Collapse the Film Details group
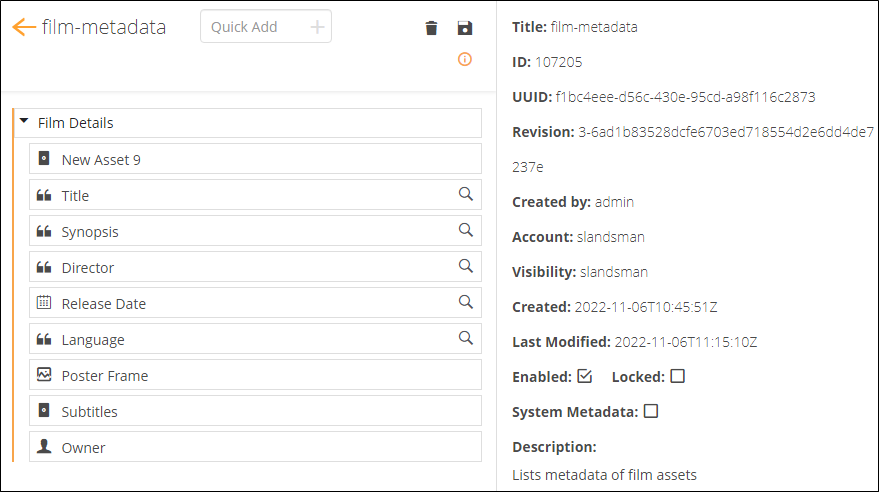This screenshot has height=492, width=879. [24, 121]
